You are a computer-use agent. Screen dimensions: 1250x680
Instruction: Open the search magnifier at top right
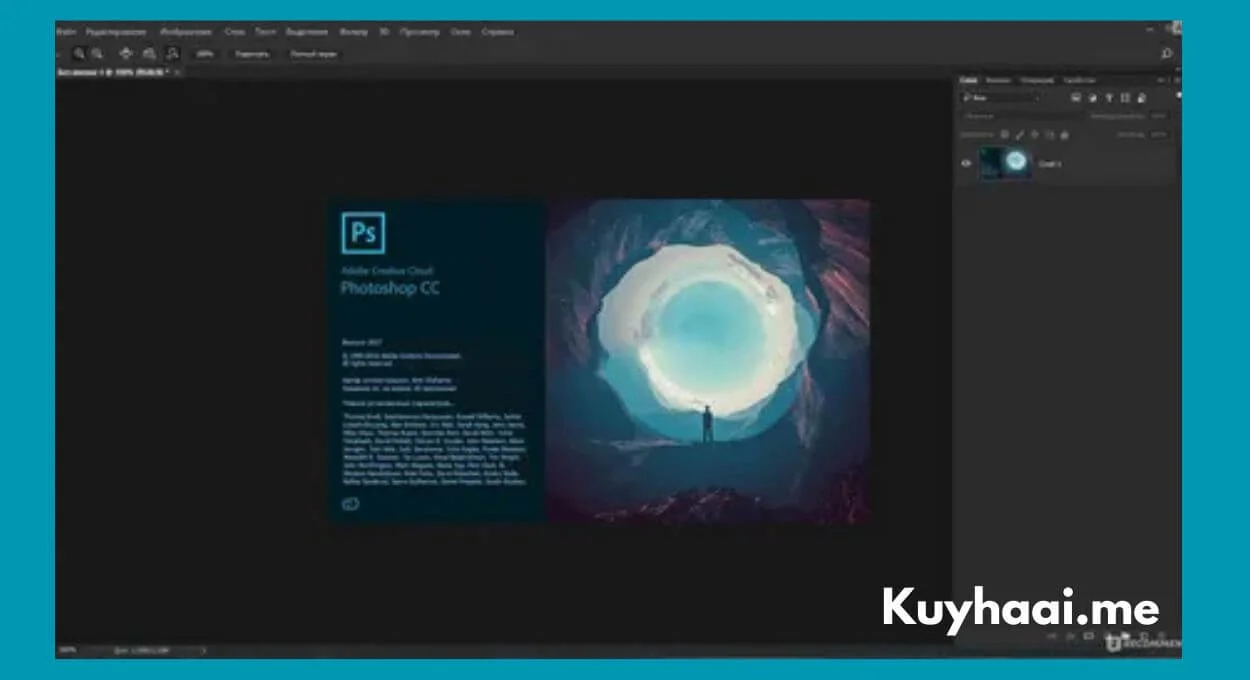(x=1166, y=54)
